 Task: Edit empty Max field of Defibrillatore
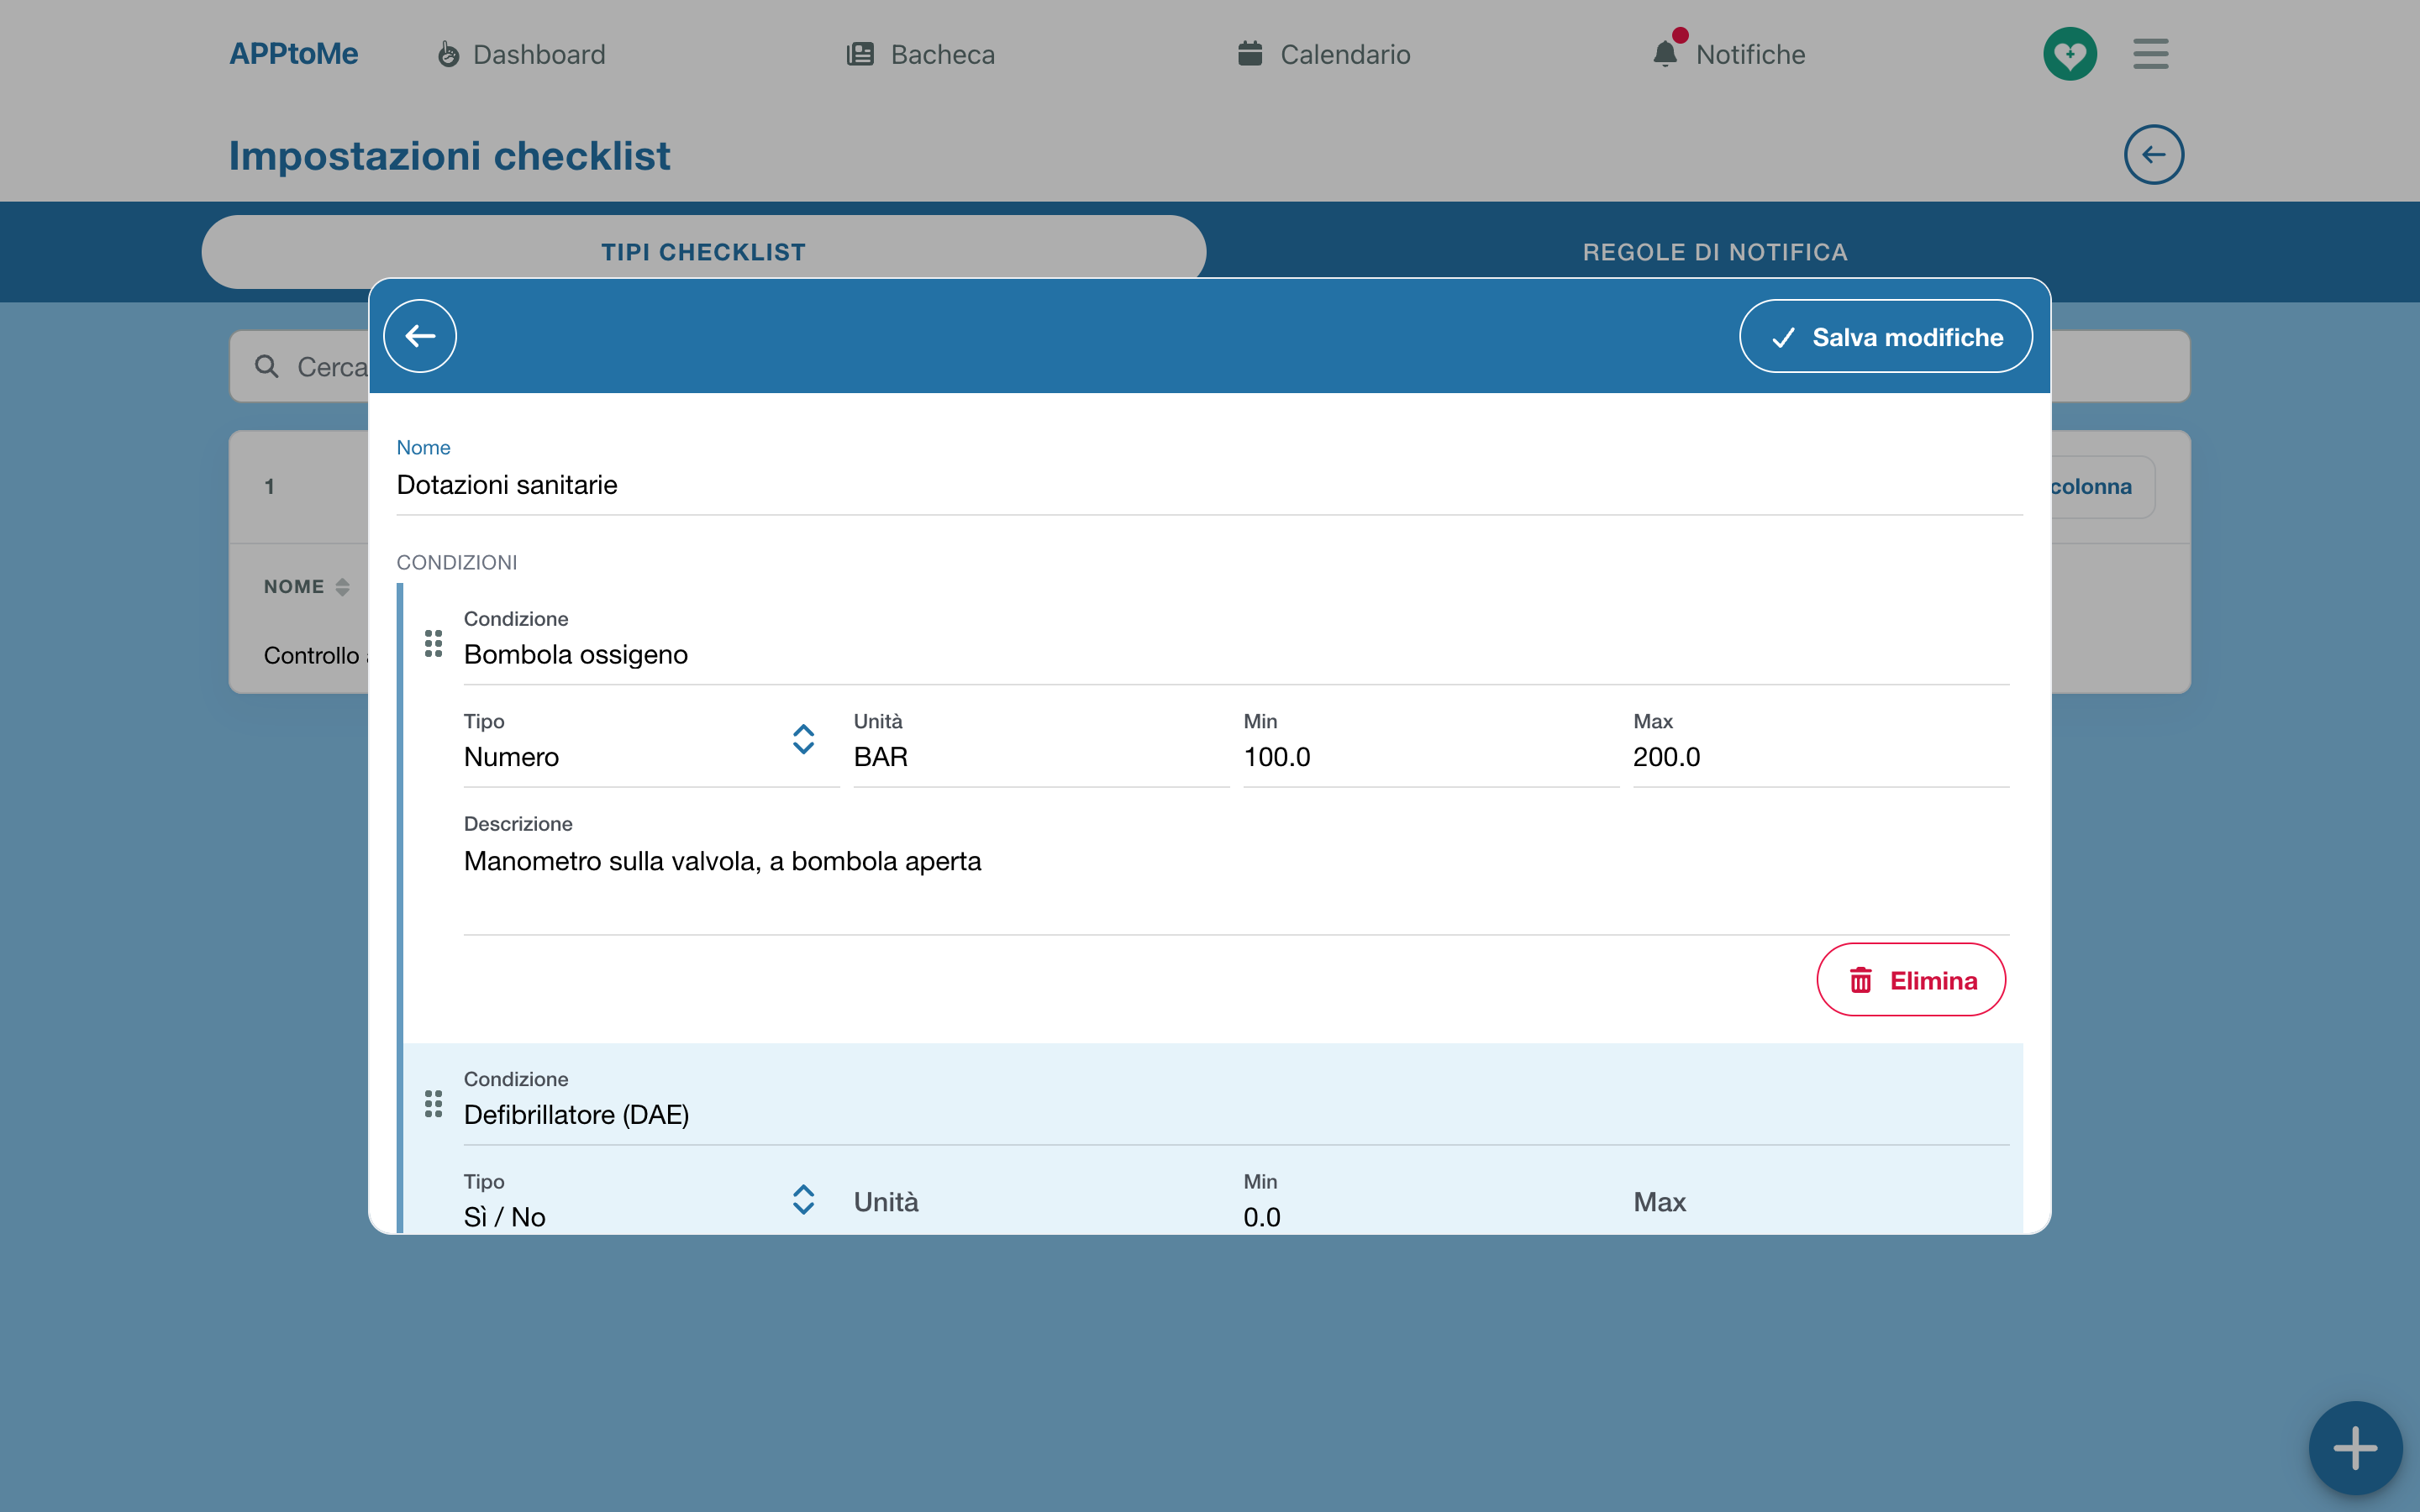[x=1821, y=1201]
